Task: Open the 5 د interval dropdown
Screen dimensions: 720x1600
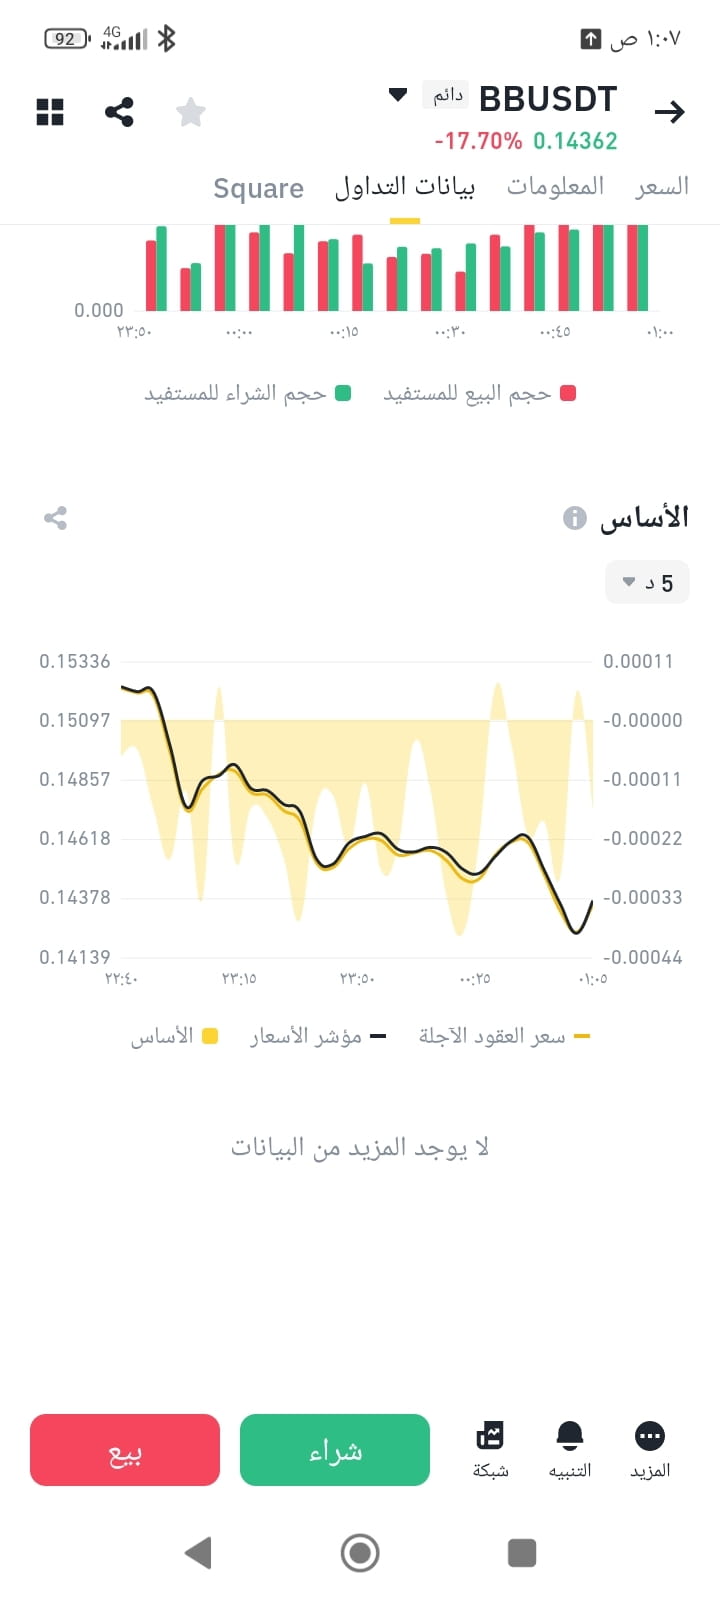Action: click(x=647, y=582)
